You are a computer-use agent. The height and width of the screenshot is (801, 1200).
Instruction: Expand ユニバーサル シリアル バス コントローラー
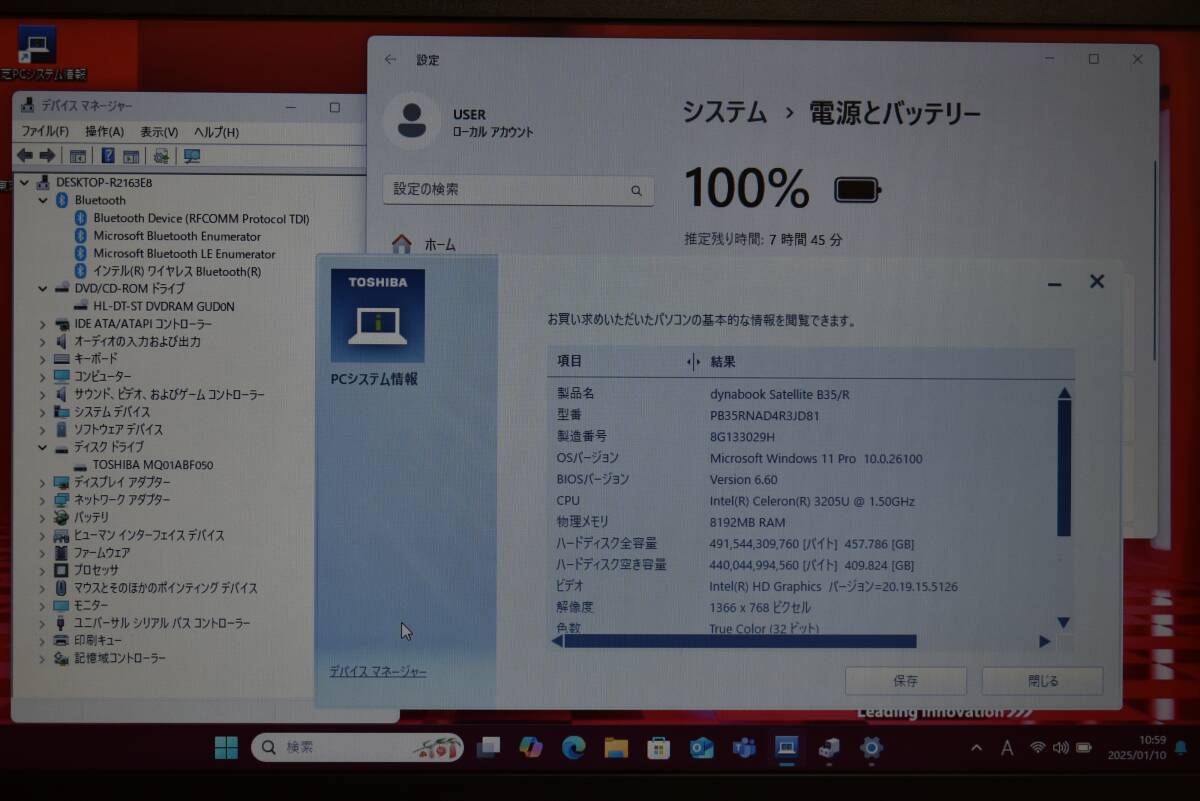[42, 623]
